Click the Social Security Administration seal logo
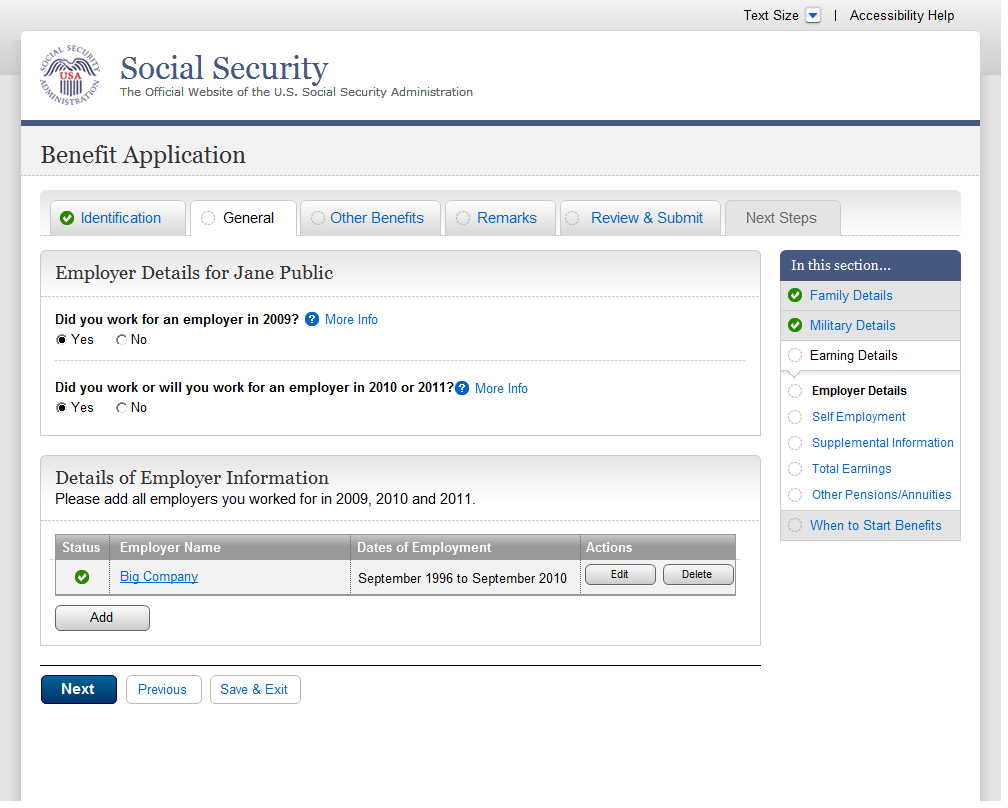The width and height of the screenshot is (1008, 808). (x=70, y=76)
